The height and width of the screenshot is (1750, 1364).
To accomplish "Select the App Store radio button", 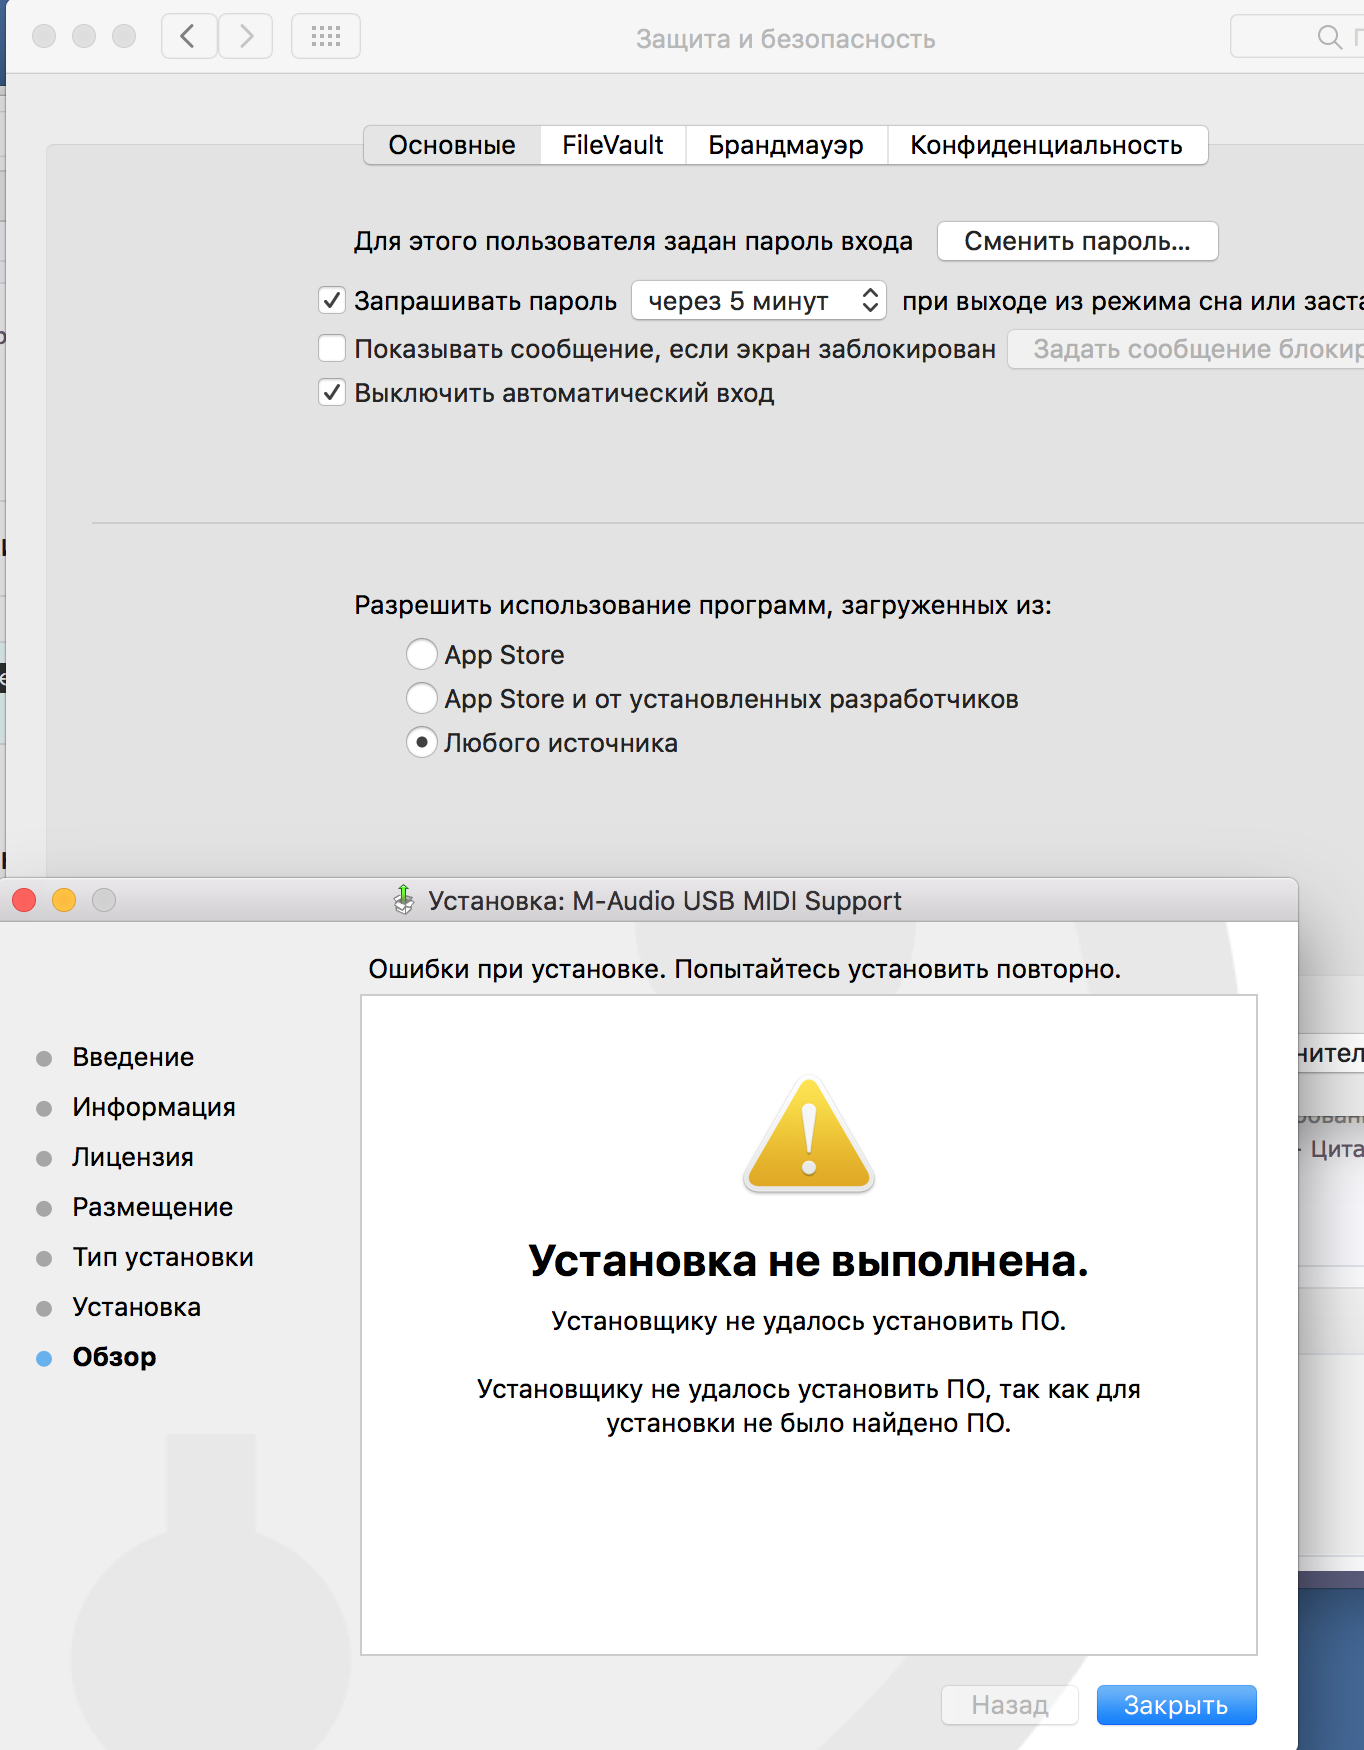I will tap(422, 654).
